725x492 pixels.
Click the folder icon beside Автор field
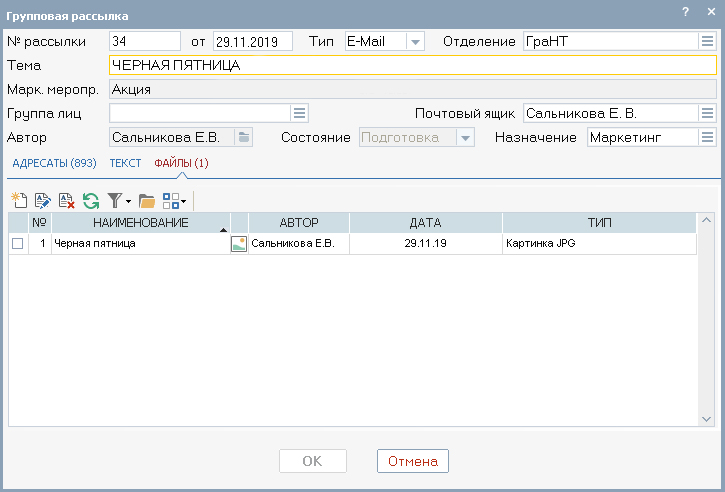(x=244, y=137)
